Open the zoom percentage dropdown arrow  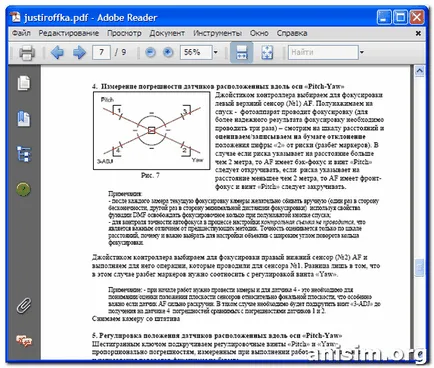coord(216,52)
